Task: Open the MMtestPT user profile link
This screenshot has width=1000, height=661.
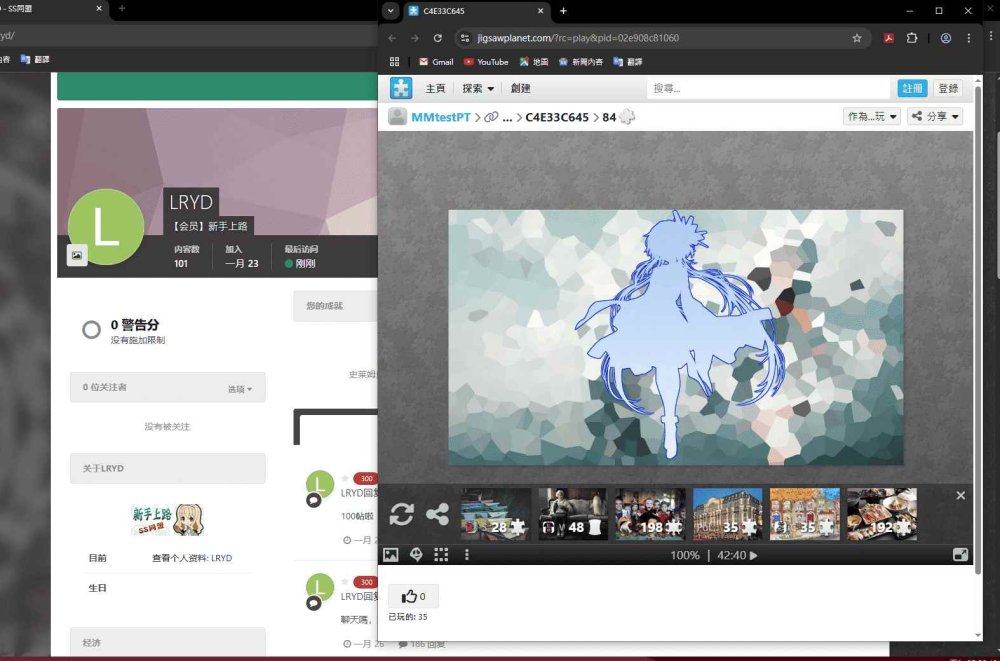Action: [441, 117]
